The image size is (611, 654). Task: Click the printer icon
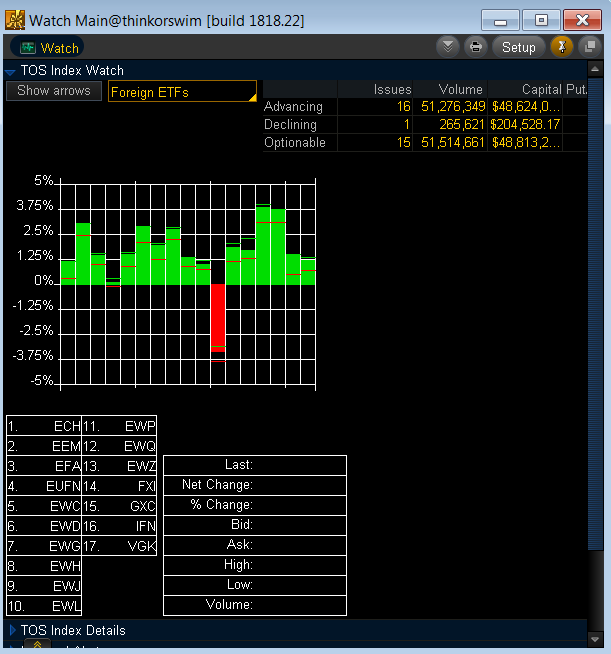click(475, 47)
